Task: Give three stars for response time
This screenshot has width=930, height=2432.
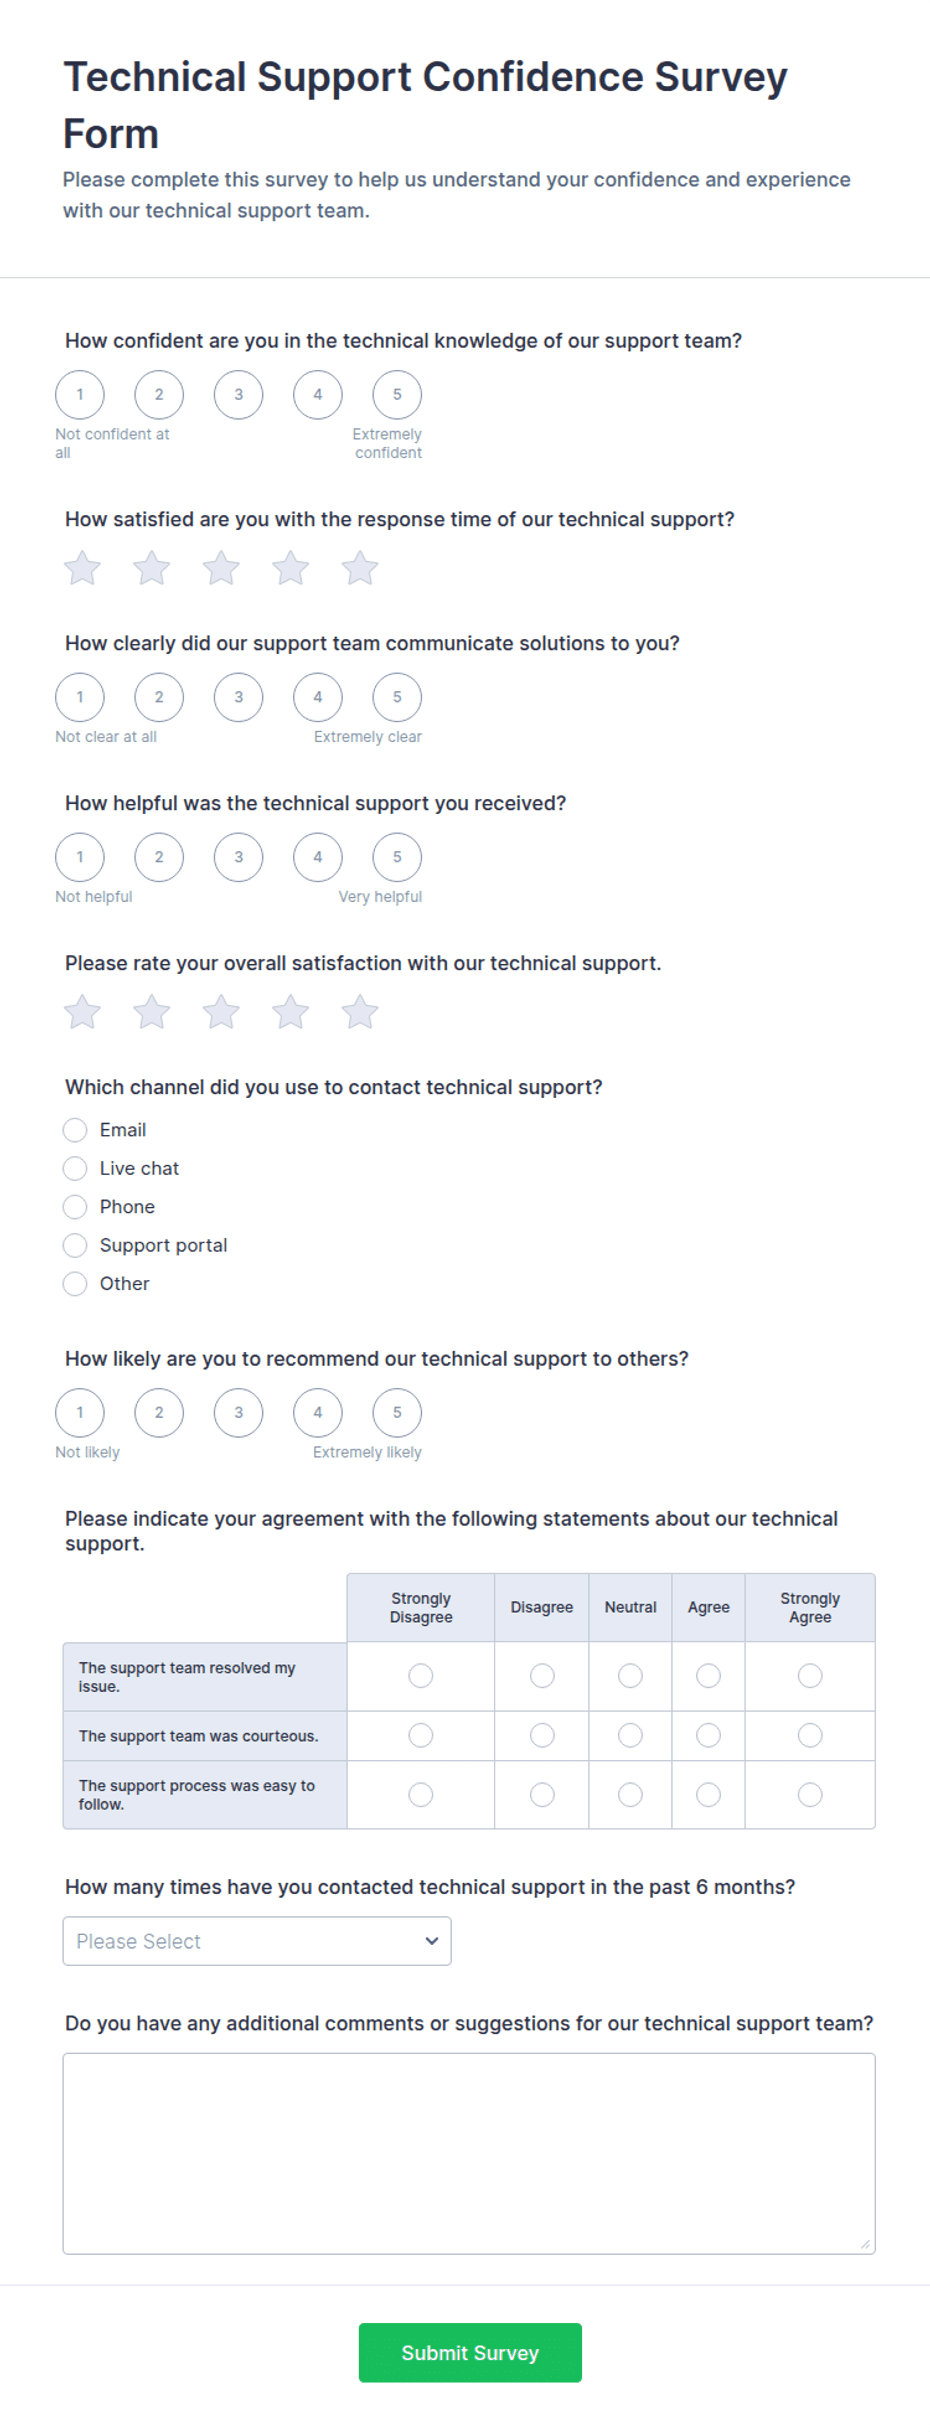Action: 221,568
